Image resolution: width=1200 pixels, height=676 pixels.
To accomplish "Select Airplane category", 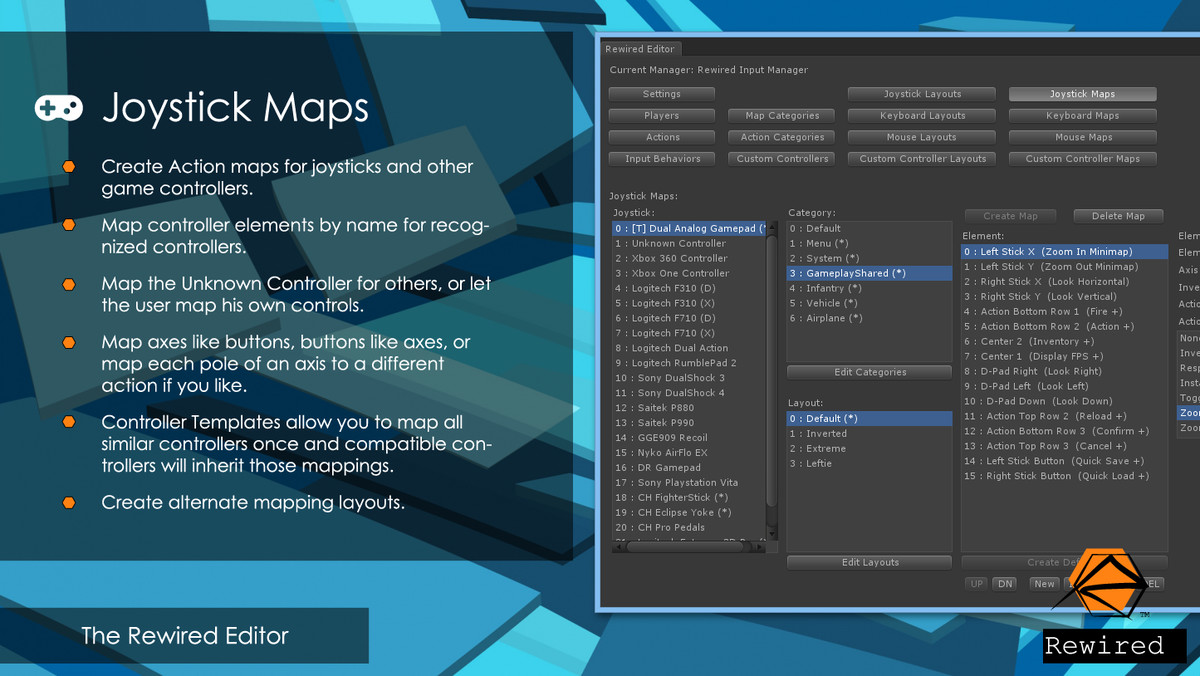I will (x=869, y=319).
